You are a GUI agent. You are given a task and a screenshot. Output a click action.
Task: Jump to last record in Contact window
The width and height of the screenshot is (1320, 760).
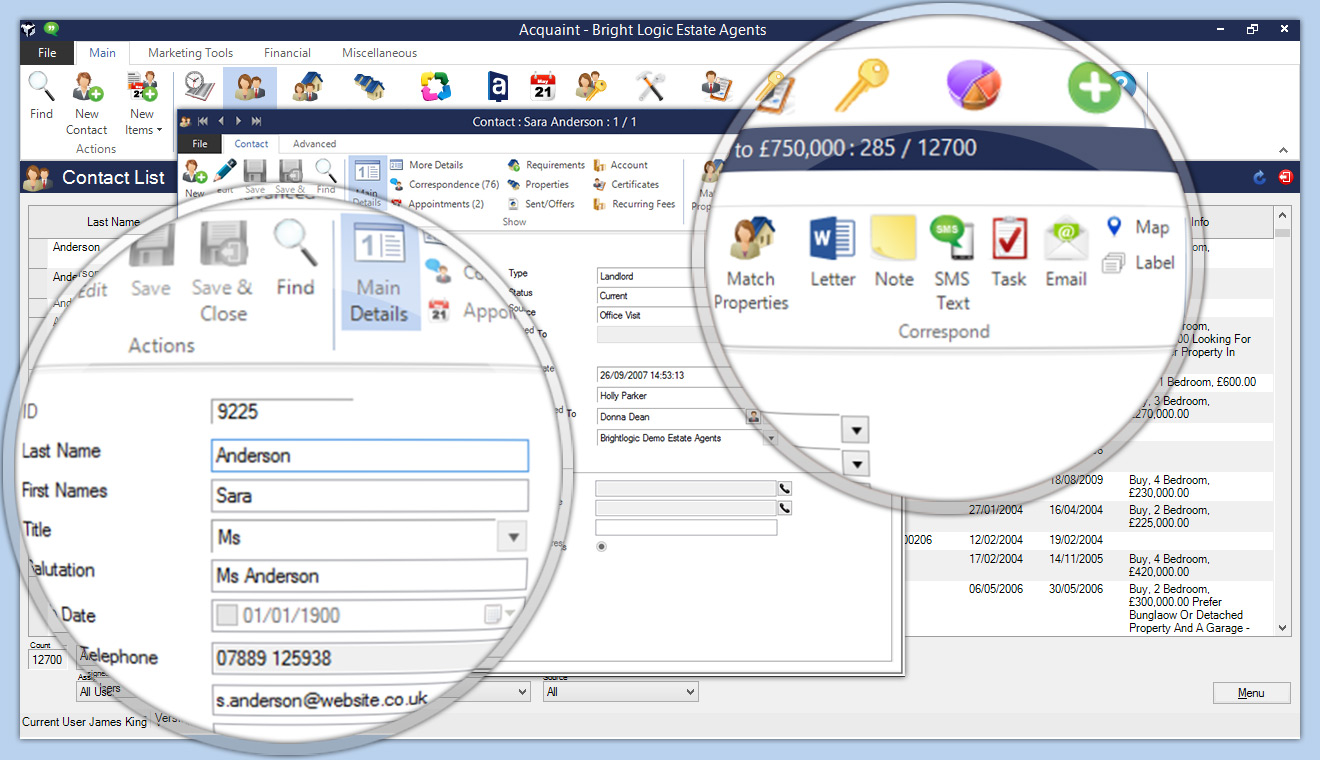pos(256,121)
